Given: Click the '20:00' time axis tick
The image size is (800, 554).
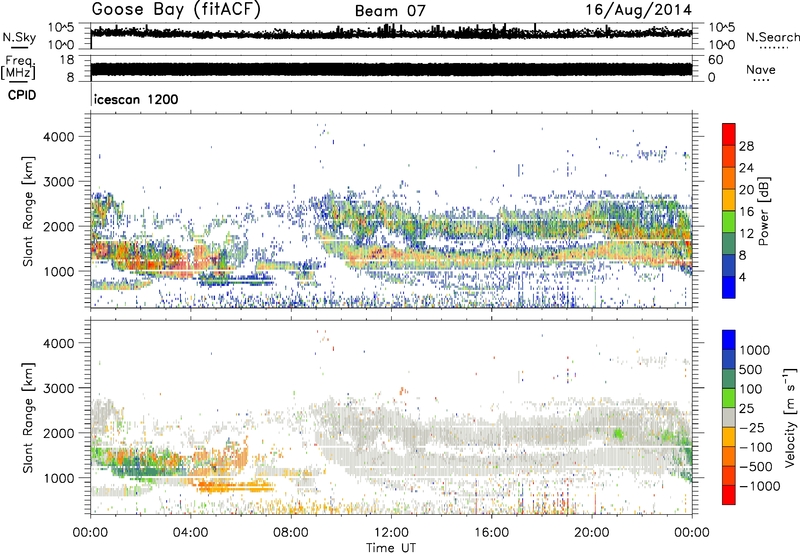Looking at the screenshot, I should [592, 533].
